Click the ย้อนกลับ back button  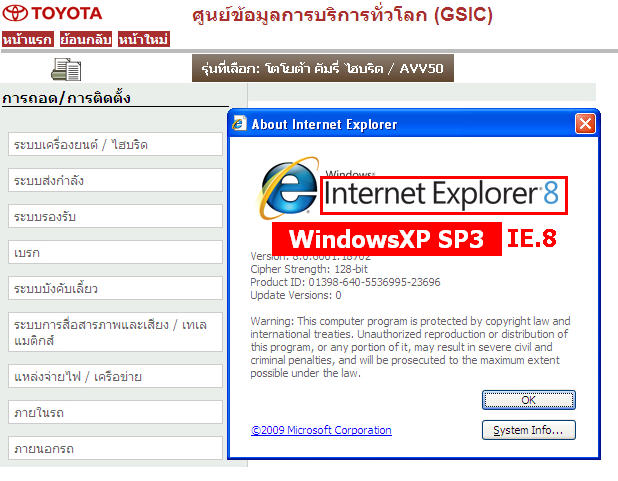(86, 39)
